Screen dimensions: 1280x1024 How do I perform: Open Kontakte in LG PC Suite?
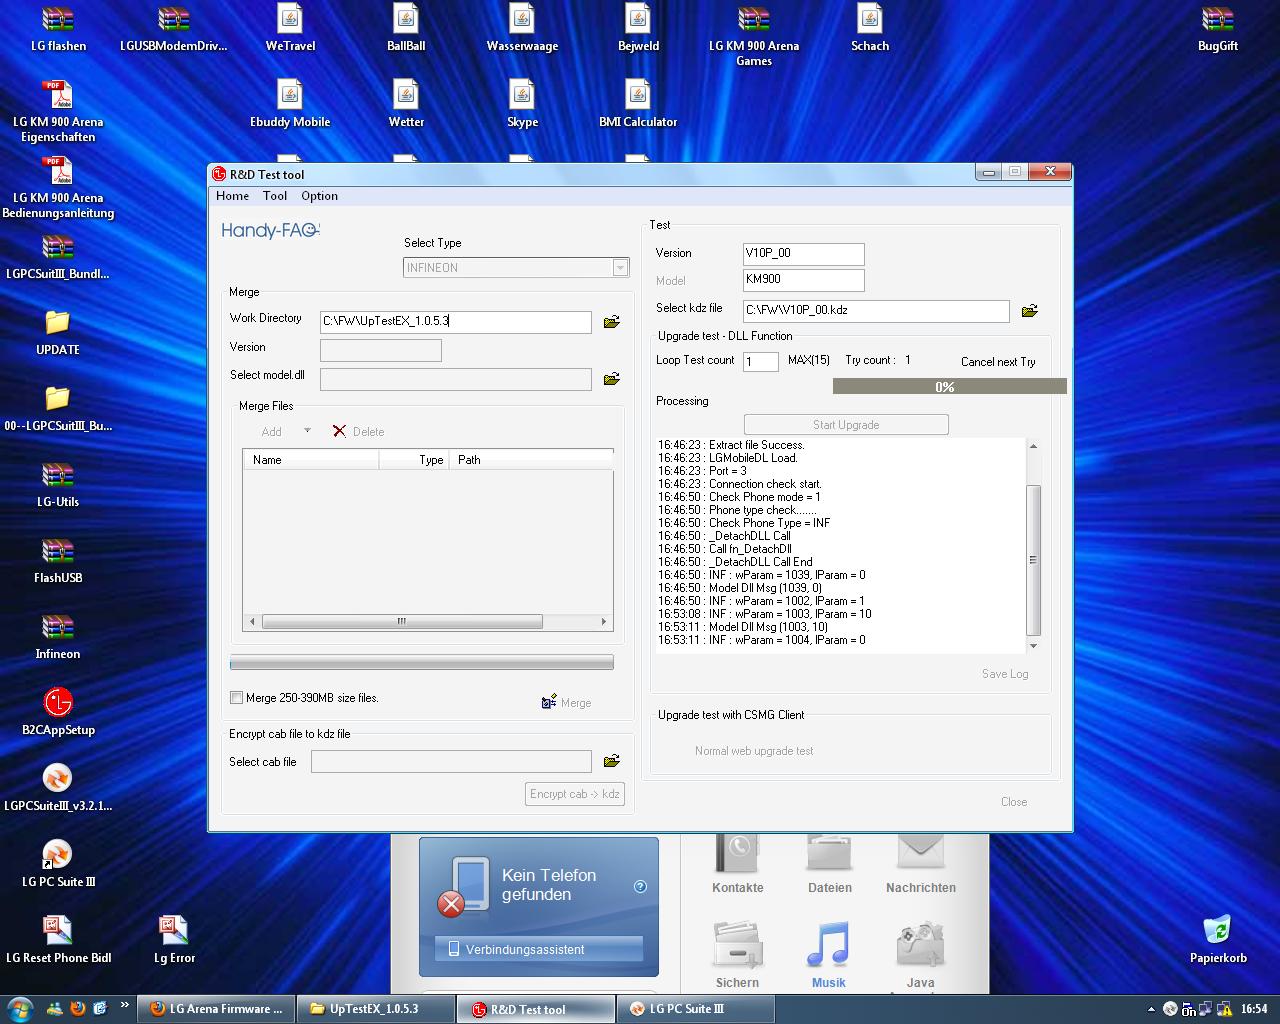pyautogui.click(x=738, y=865)
